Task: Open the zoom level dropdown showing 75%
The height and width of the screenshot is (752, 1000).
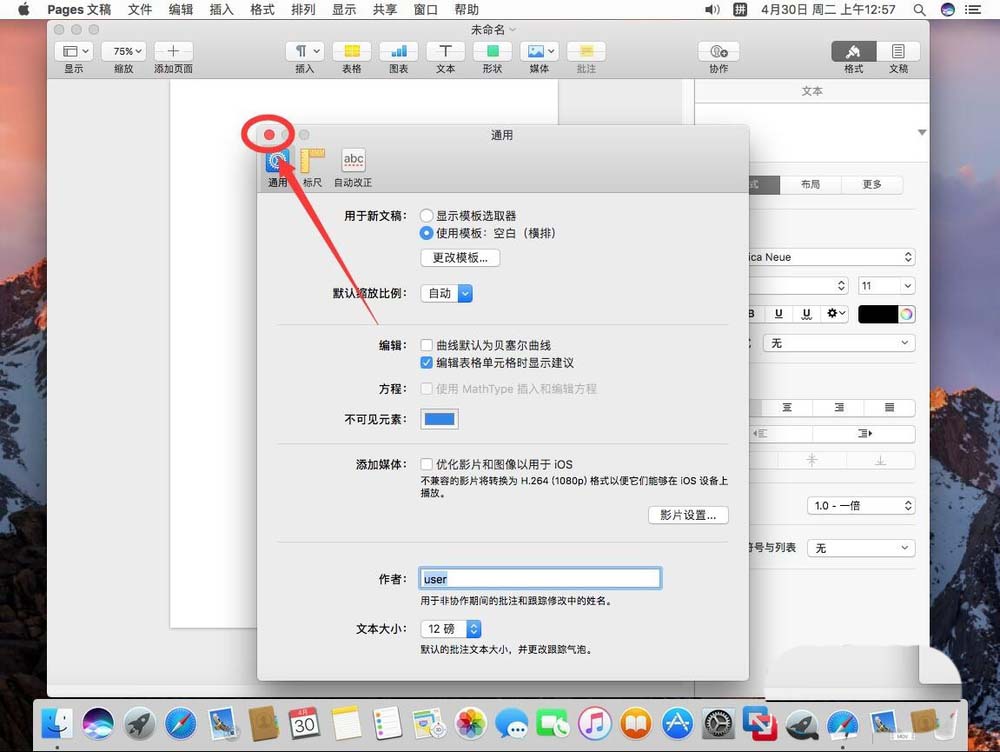Action: tap(124, 51)
